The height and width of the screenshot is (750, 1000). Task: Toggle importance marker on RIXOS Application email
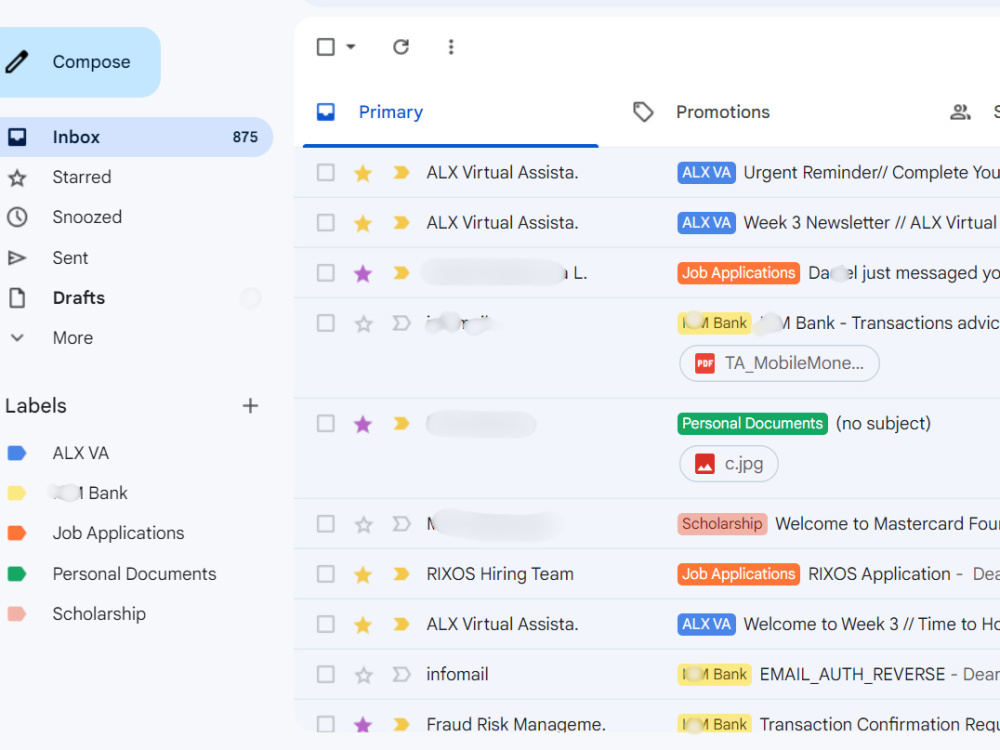[401, 574]
